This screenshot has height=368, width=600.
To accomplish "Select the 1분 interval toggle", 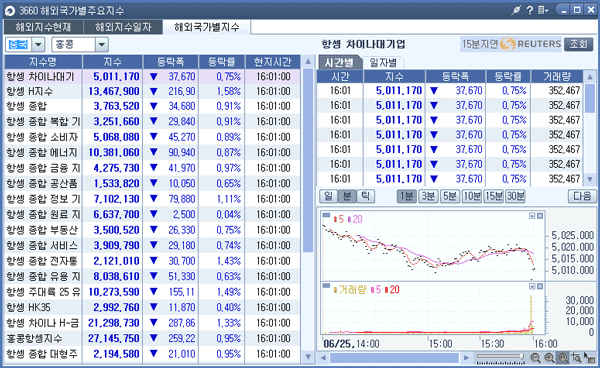I will [406, 196].
